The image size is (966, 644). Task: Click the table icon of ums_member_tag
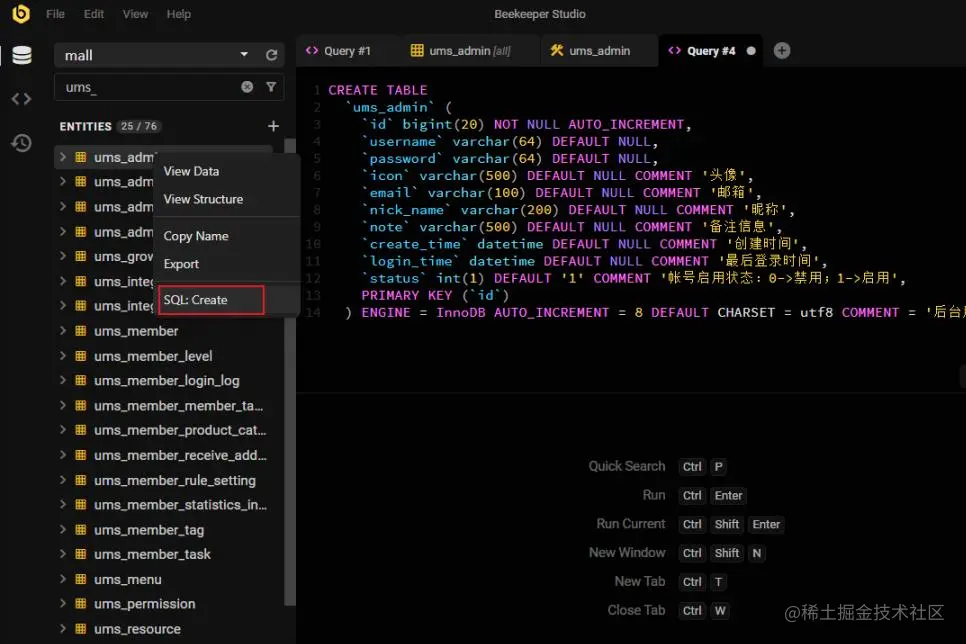click(81, 530)
